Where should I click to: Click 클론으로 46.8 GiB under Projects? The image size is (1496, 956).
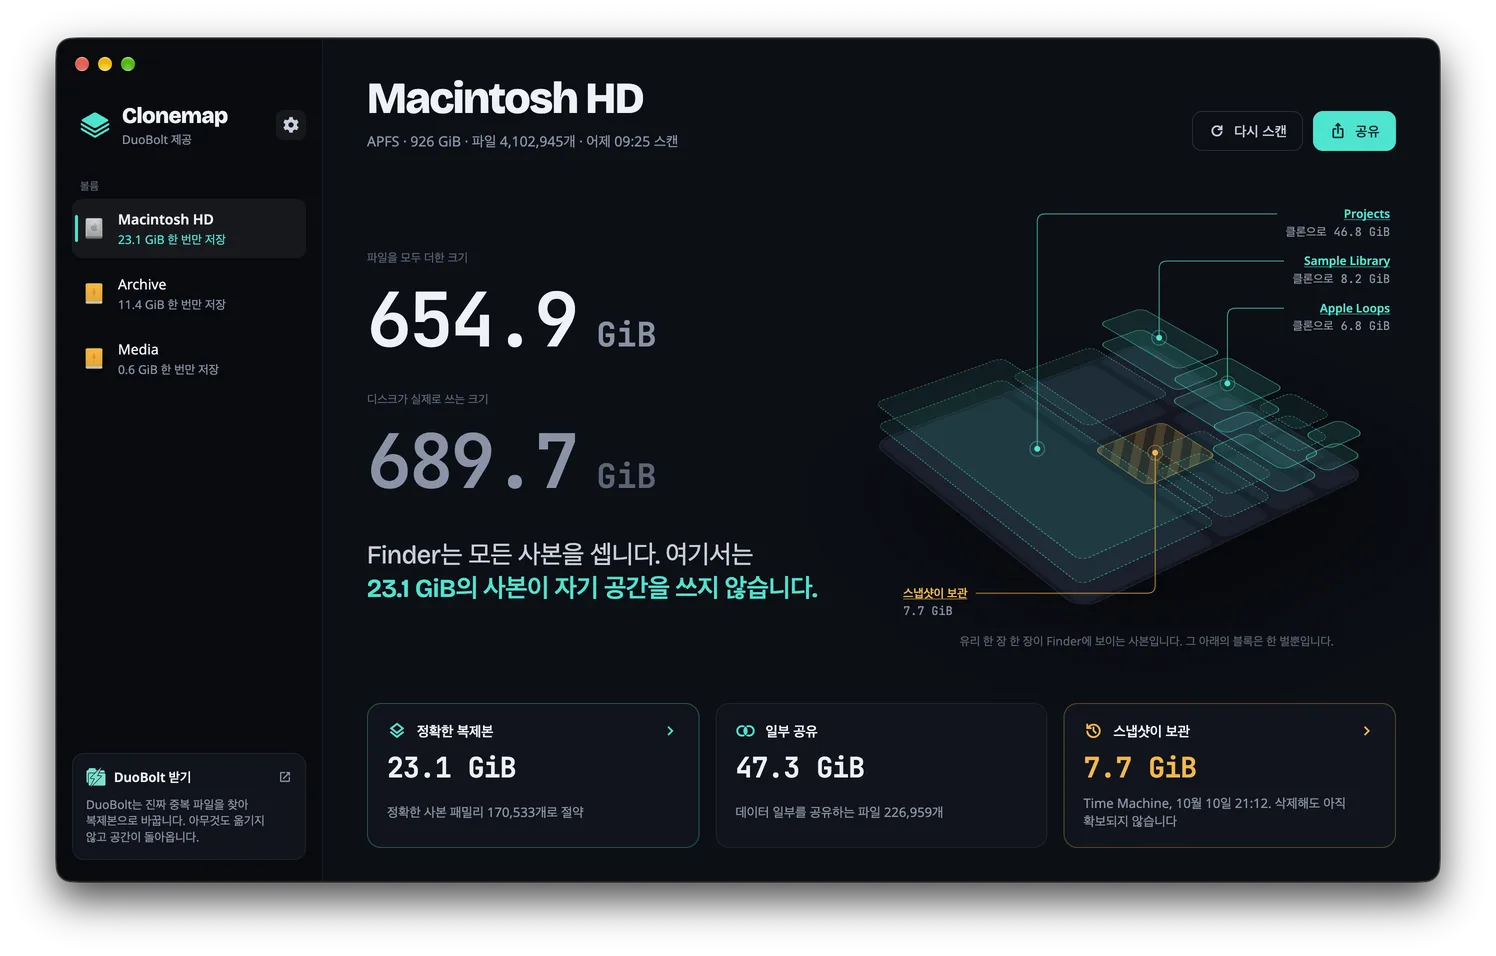[x=1338, y=232]
